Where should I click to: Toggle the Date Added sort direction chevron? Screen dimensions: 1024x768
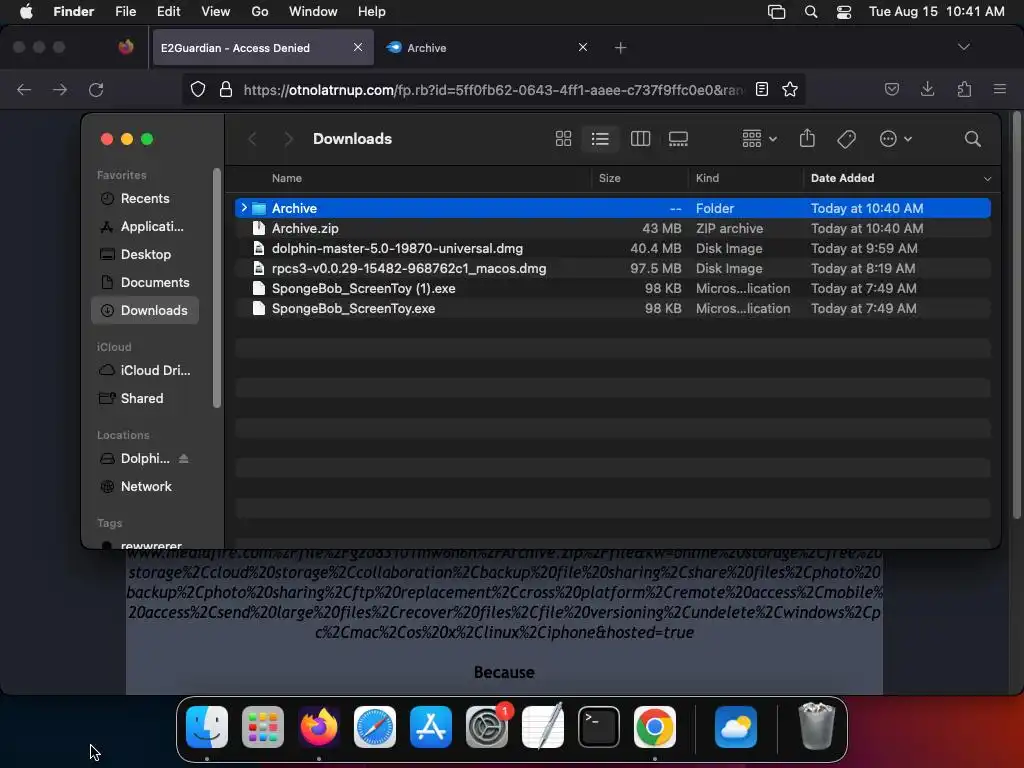[x=987, y=178]
